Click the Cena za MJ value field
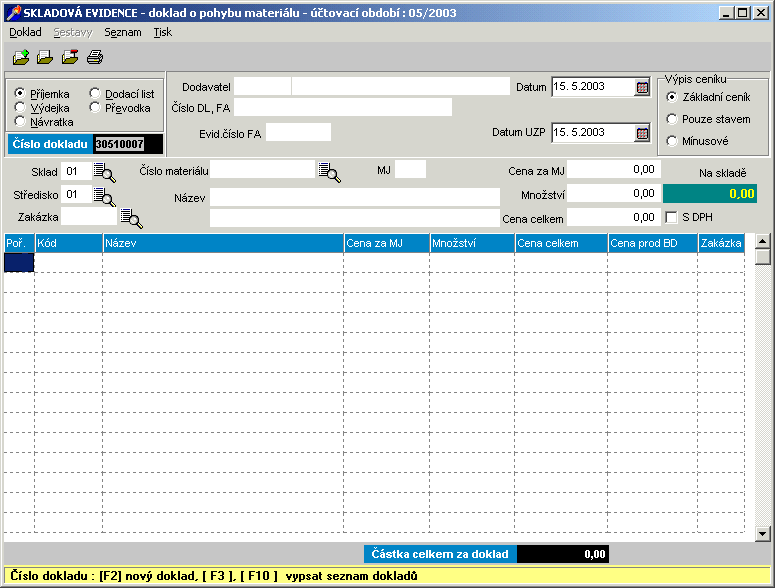The width and height of the screenshot is (775, 588). point(614,169)
